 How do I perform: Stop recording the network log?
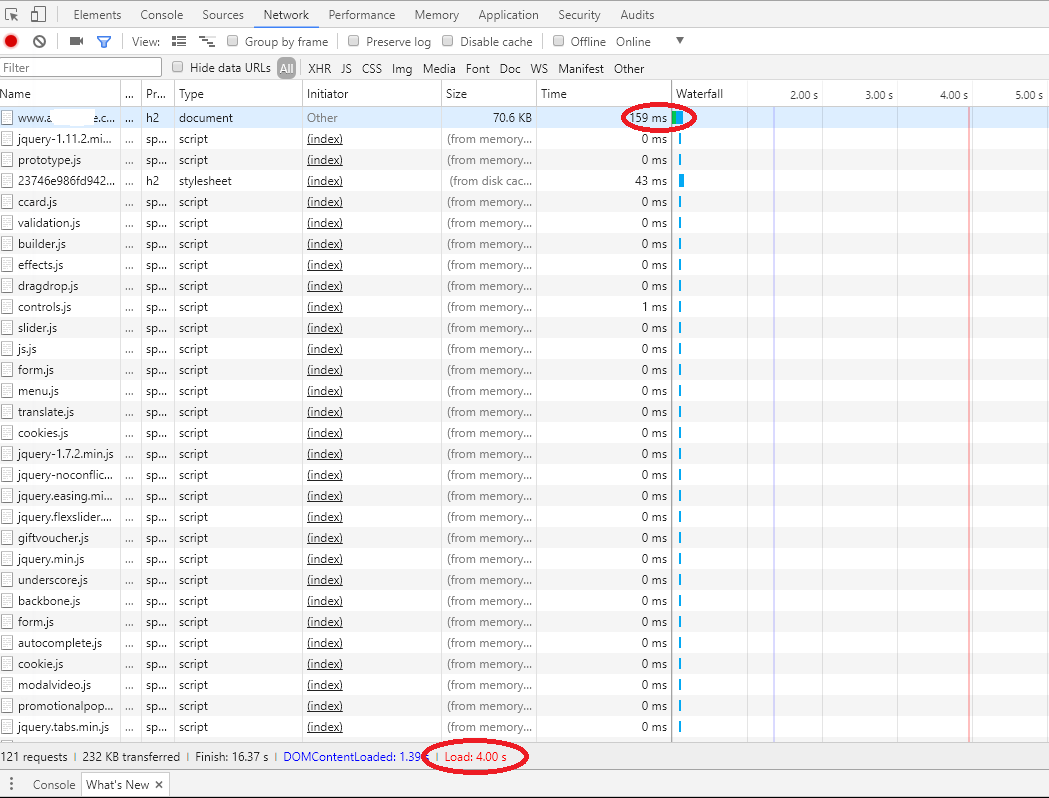pyautogui.click(x=11, y=41)
